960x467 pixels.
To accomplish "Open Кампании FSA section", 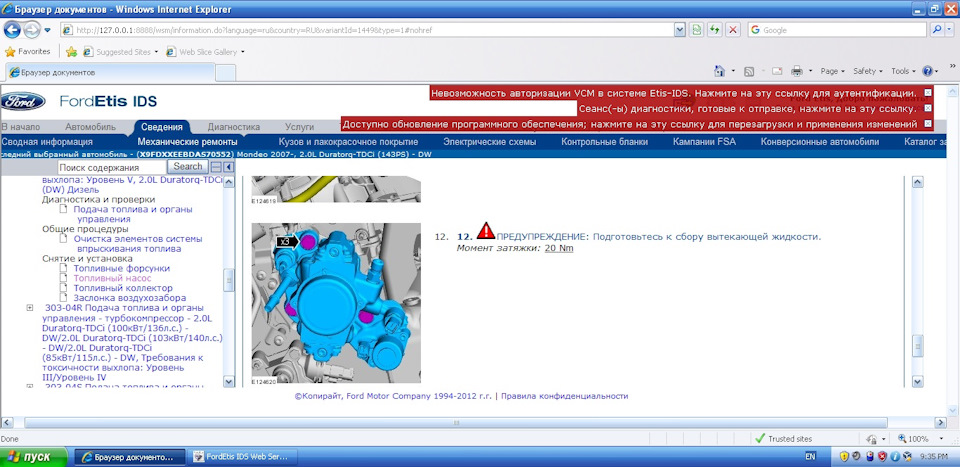I will click(705, 142).
